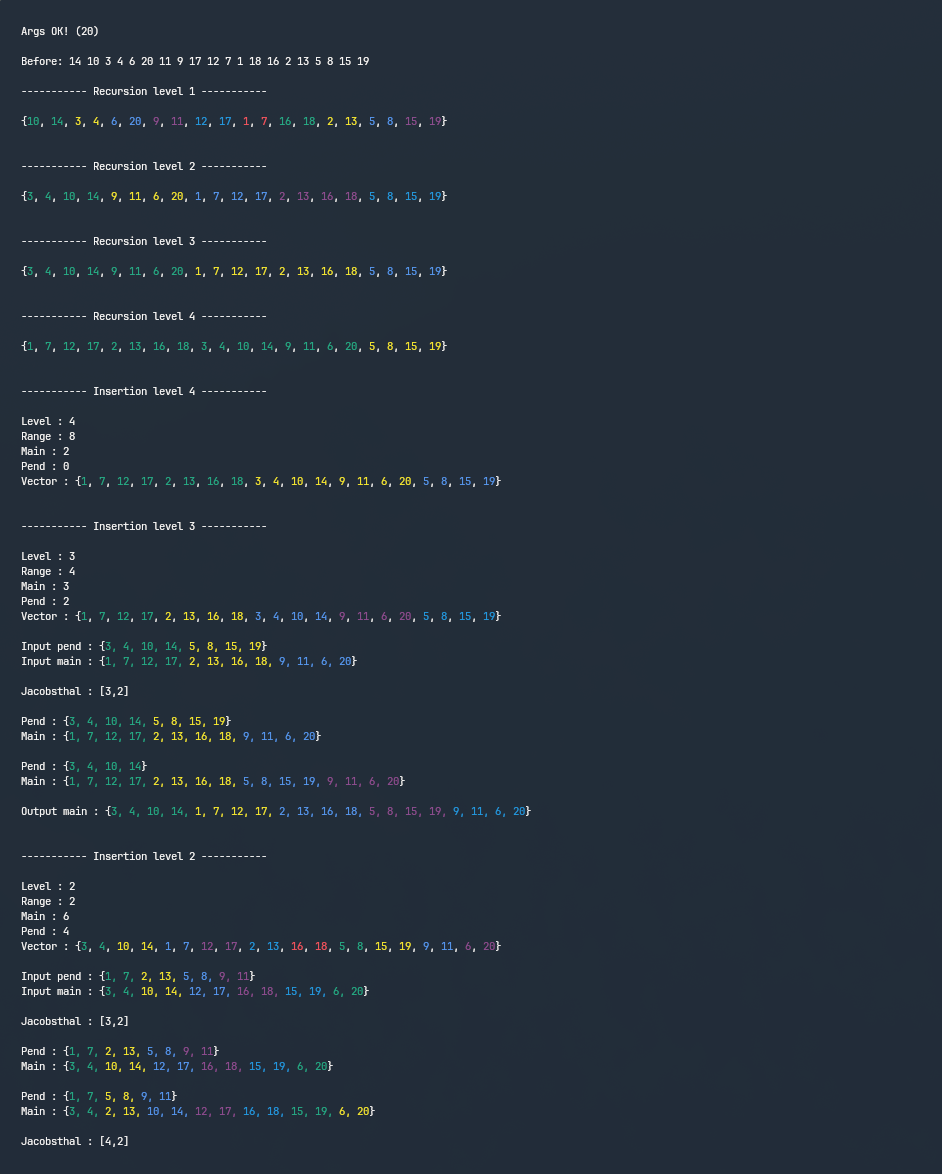Click the 'Main : 2' label line

44,451
